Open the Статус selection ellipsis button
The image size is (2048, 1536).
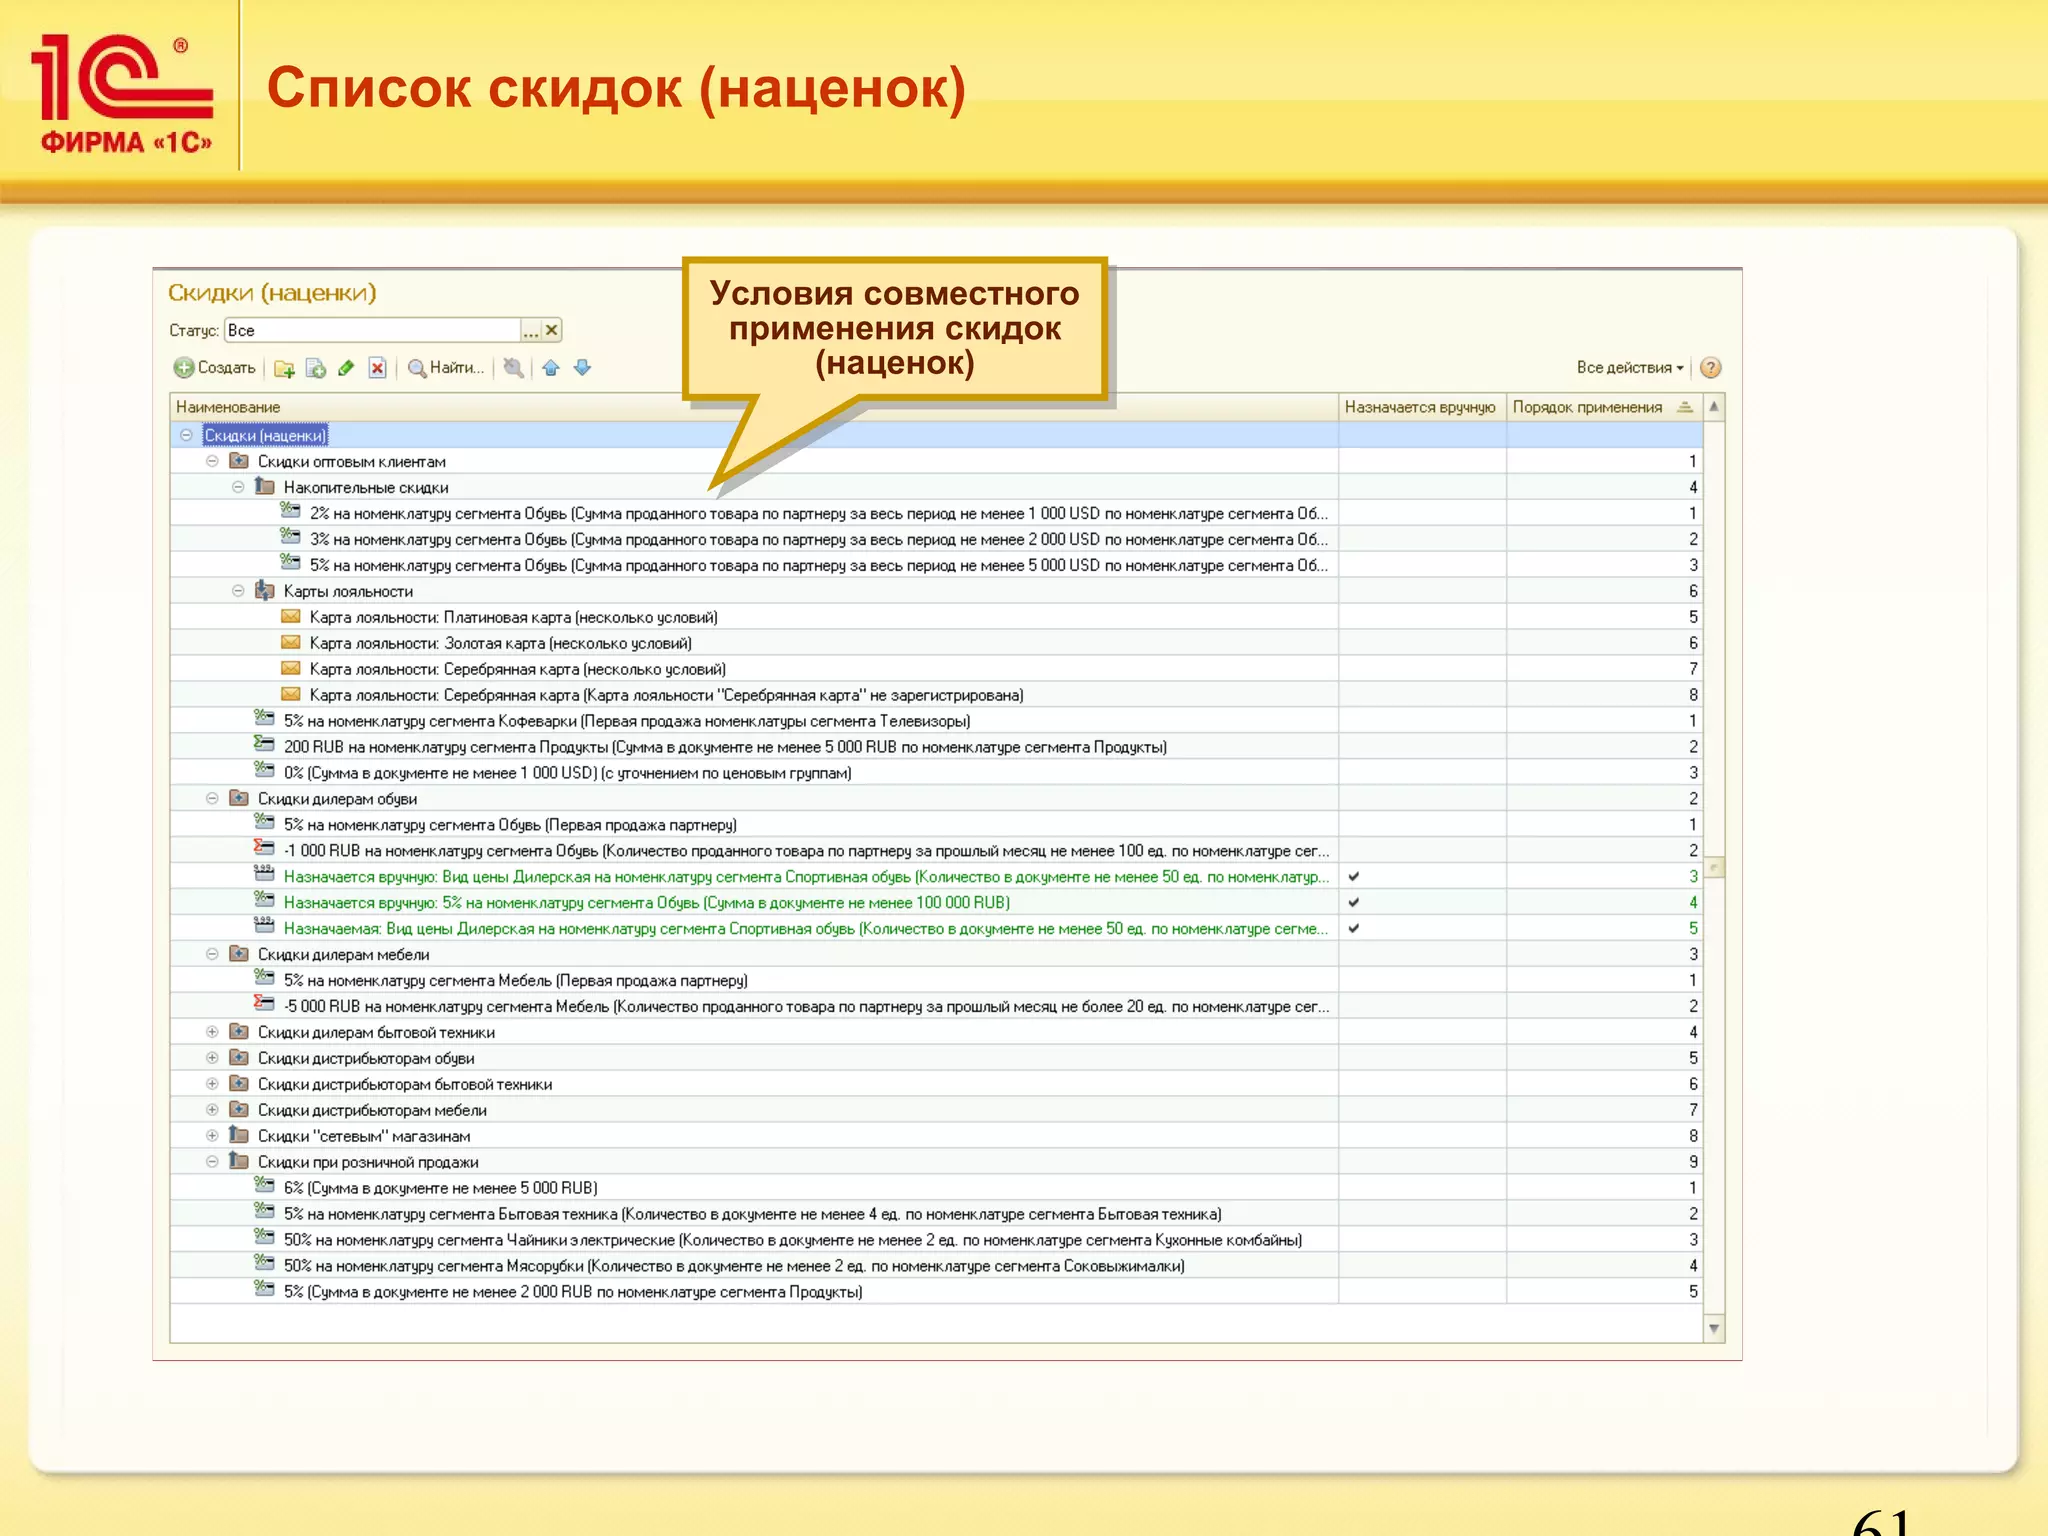click(x=531, y=330)
